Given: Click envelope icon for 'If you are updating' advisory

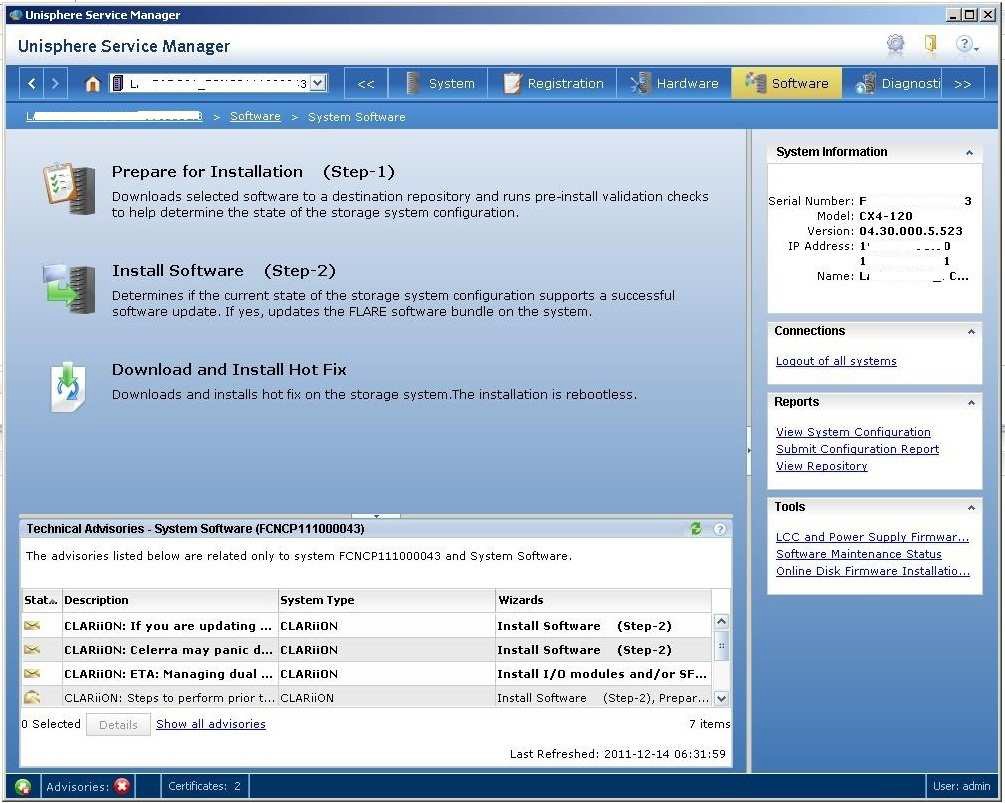Looking at the screenshot, I should click(32, 625).
